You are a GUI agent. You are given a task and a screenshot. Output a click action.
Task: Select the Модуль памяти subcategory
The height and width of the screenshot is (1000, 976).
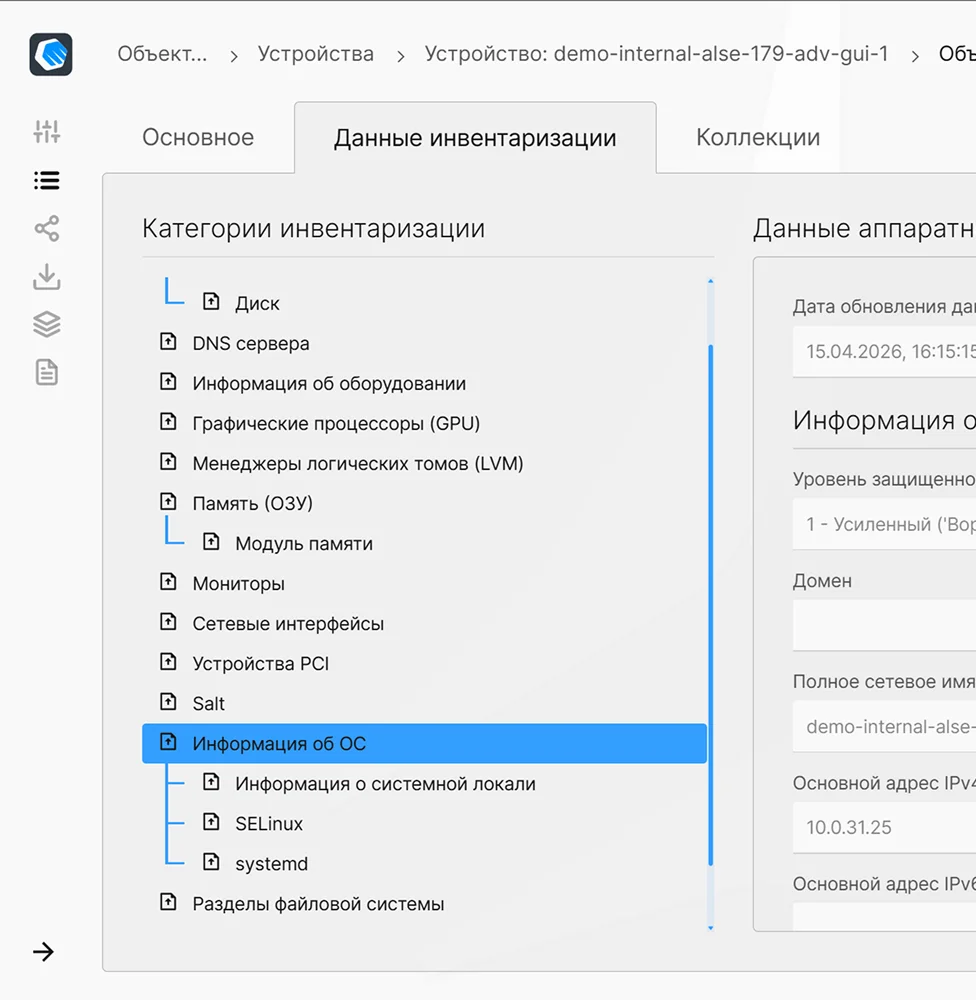pyautogui.click(x=304, y=544)
